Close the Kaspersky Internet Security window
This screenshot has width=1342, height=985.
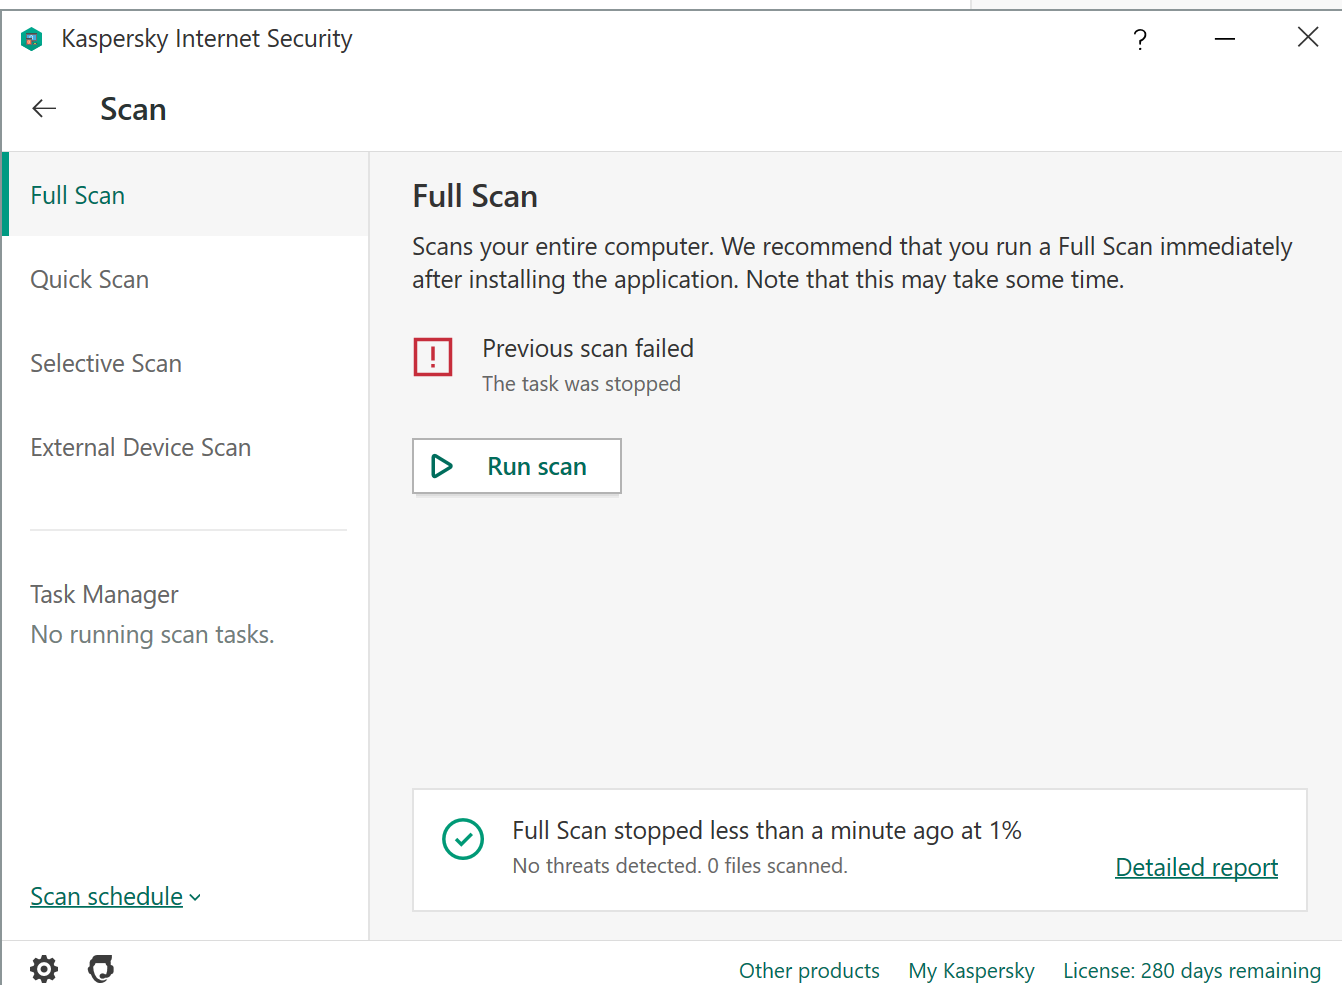tap(1307, 38)
